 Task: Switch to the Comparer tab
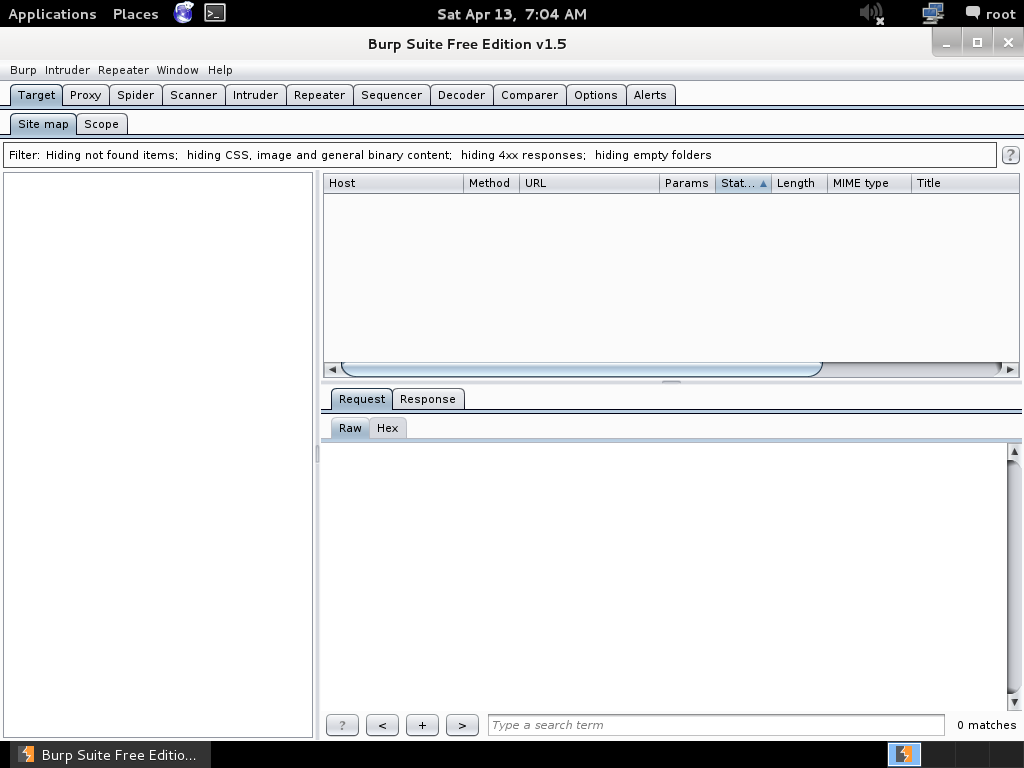click(530, 95)
